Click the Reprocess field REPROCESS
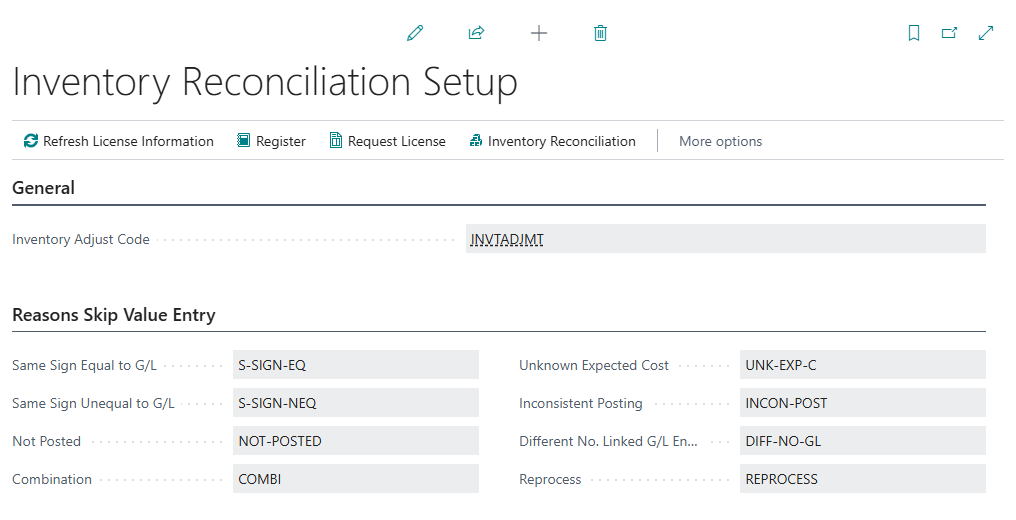Screen dimensions: 1016x520 coord(862,479)
